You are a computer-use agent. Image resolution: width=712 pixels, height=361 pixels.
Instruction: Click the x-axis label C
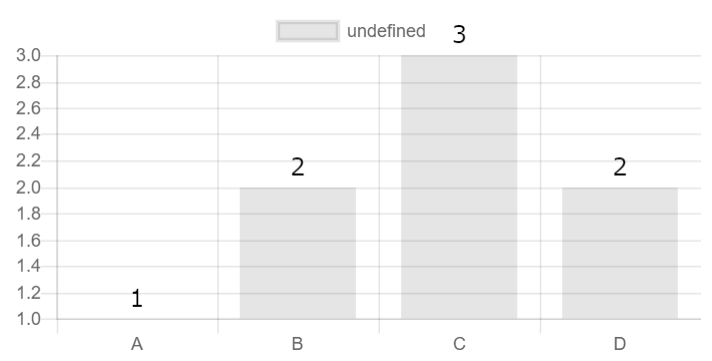click(x=459, y=344)
